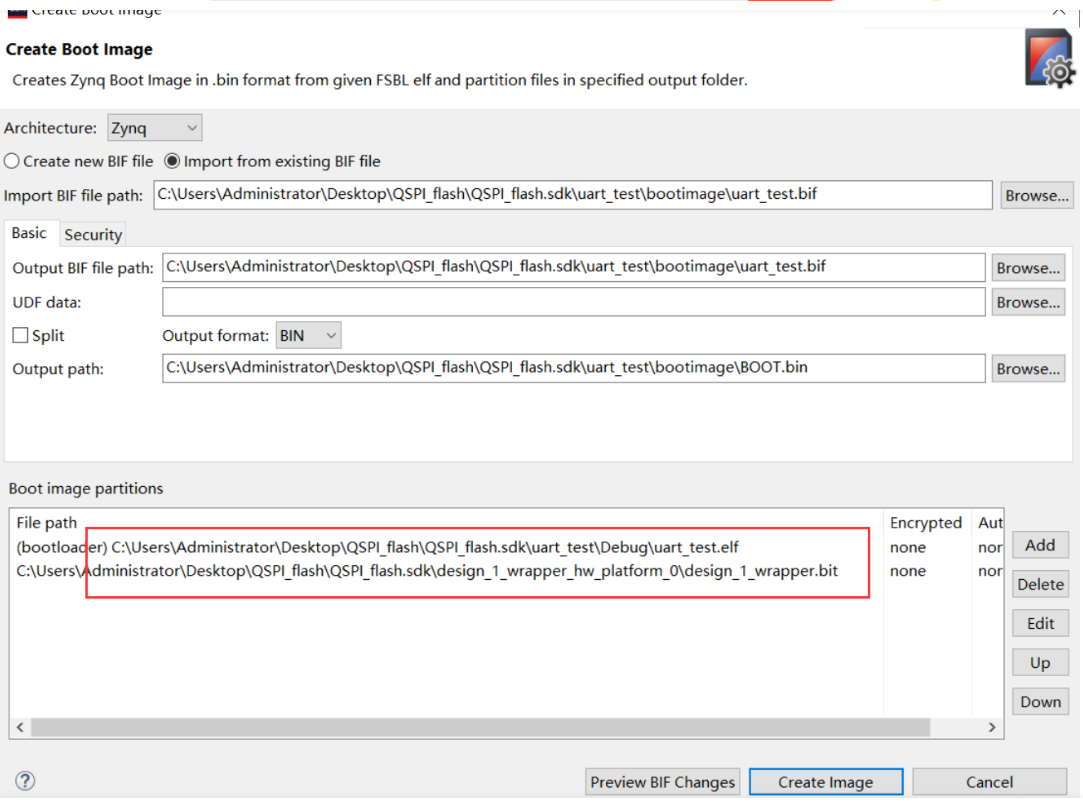1083x809 pixels.
Task: Click the Create Image button
Action: (826, 782)
